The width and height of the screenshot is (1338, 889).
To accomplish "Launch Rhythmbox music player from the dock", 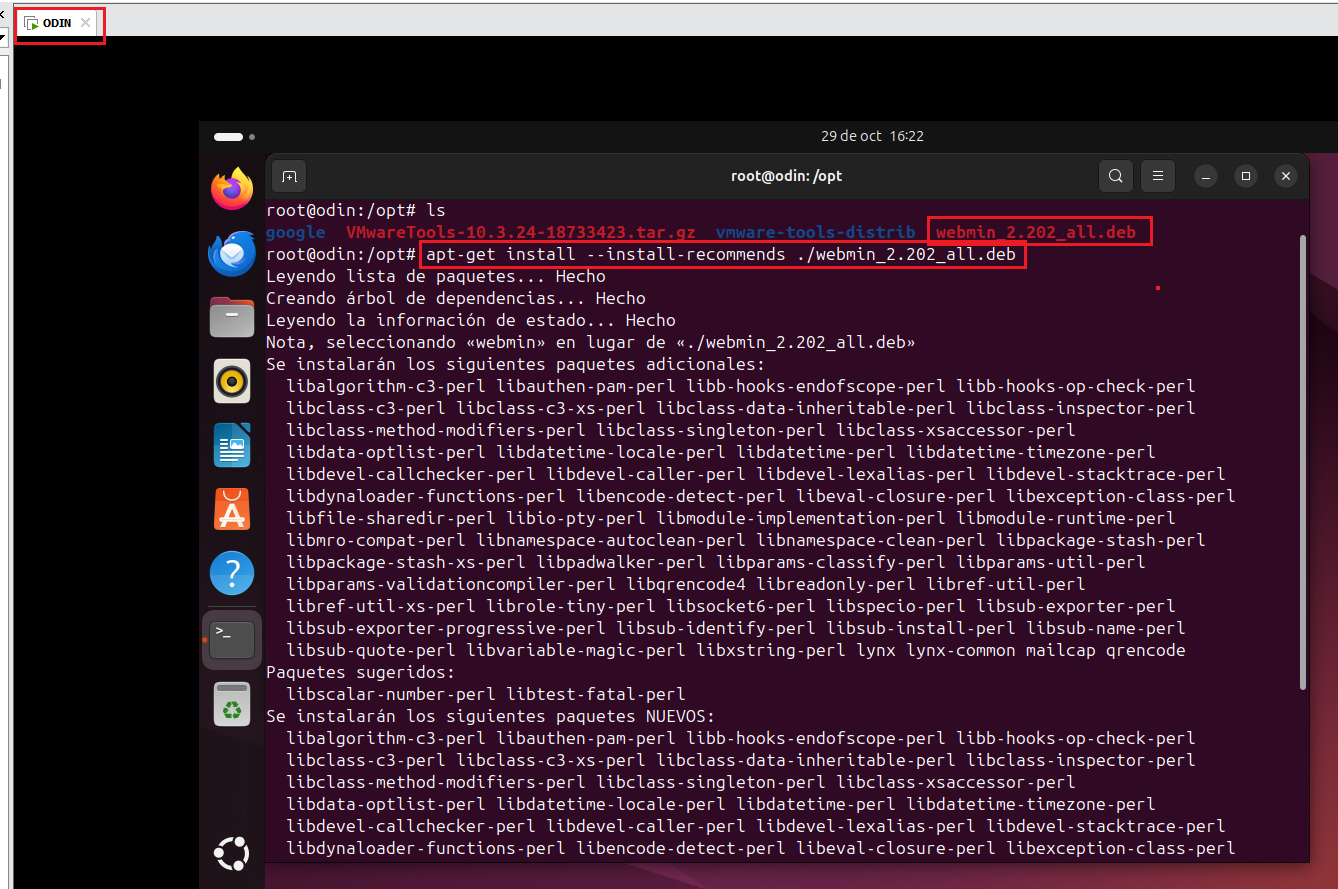I will 231,381.
